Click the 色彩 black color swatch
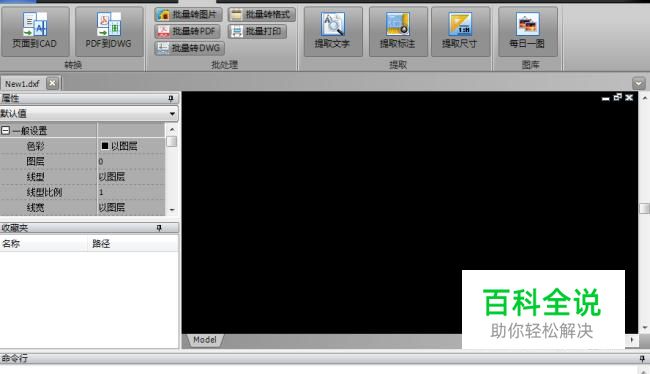650x374 pixels. point(105,146)
